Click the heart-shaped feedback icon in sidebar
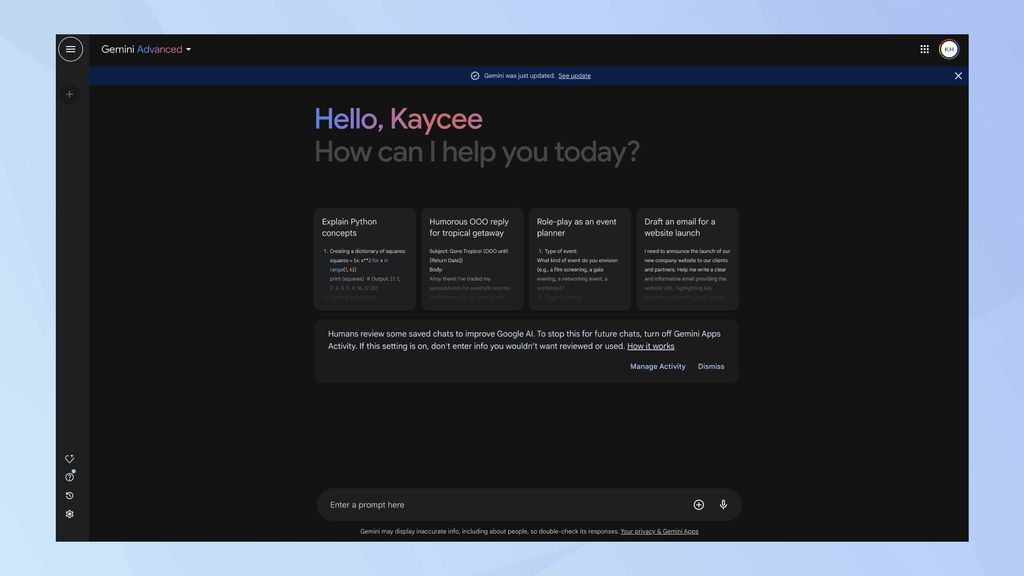The height and width of the screenshot is (576, 1024). [x=69, y=458]
